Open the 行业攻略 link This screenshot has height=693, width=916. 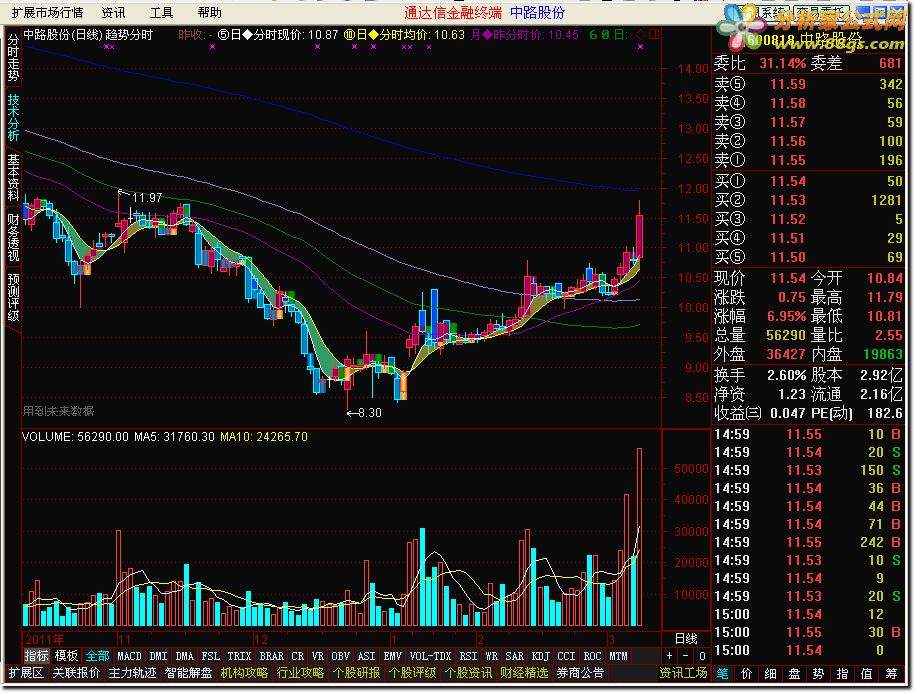tap(300, 673)
